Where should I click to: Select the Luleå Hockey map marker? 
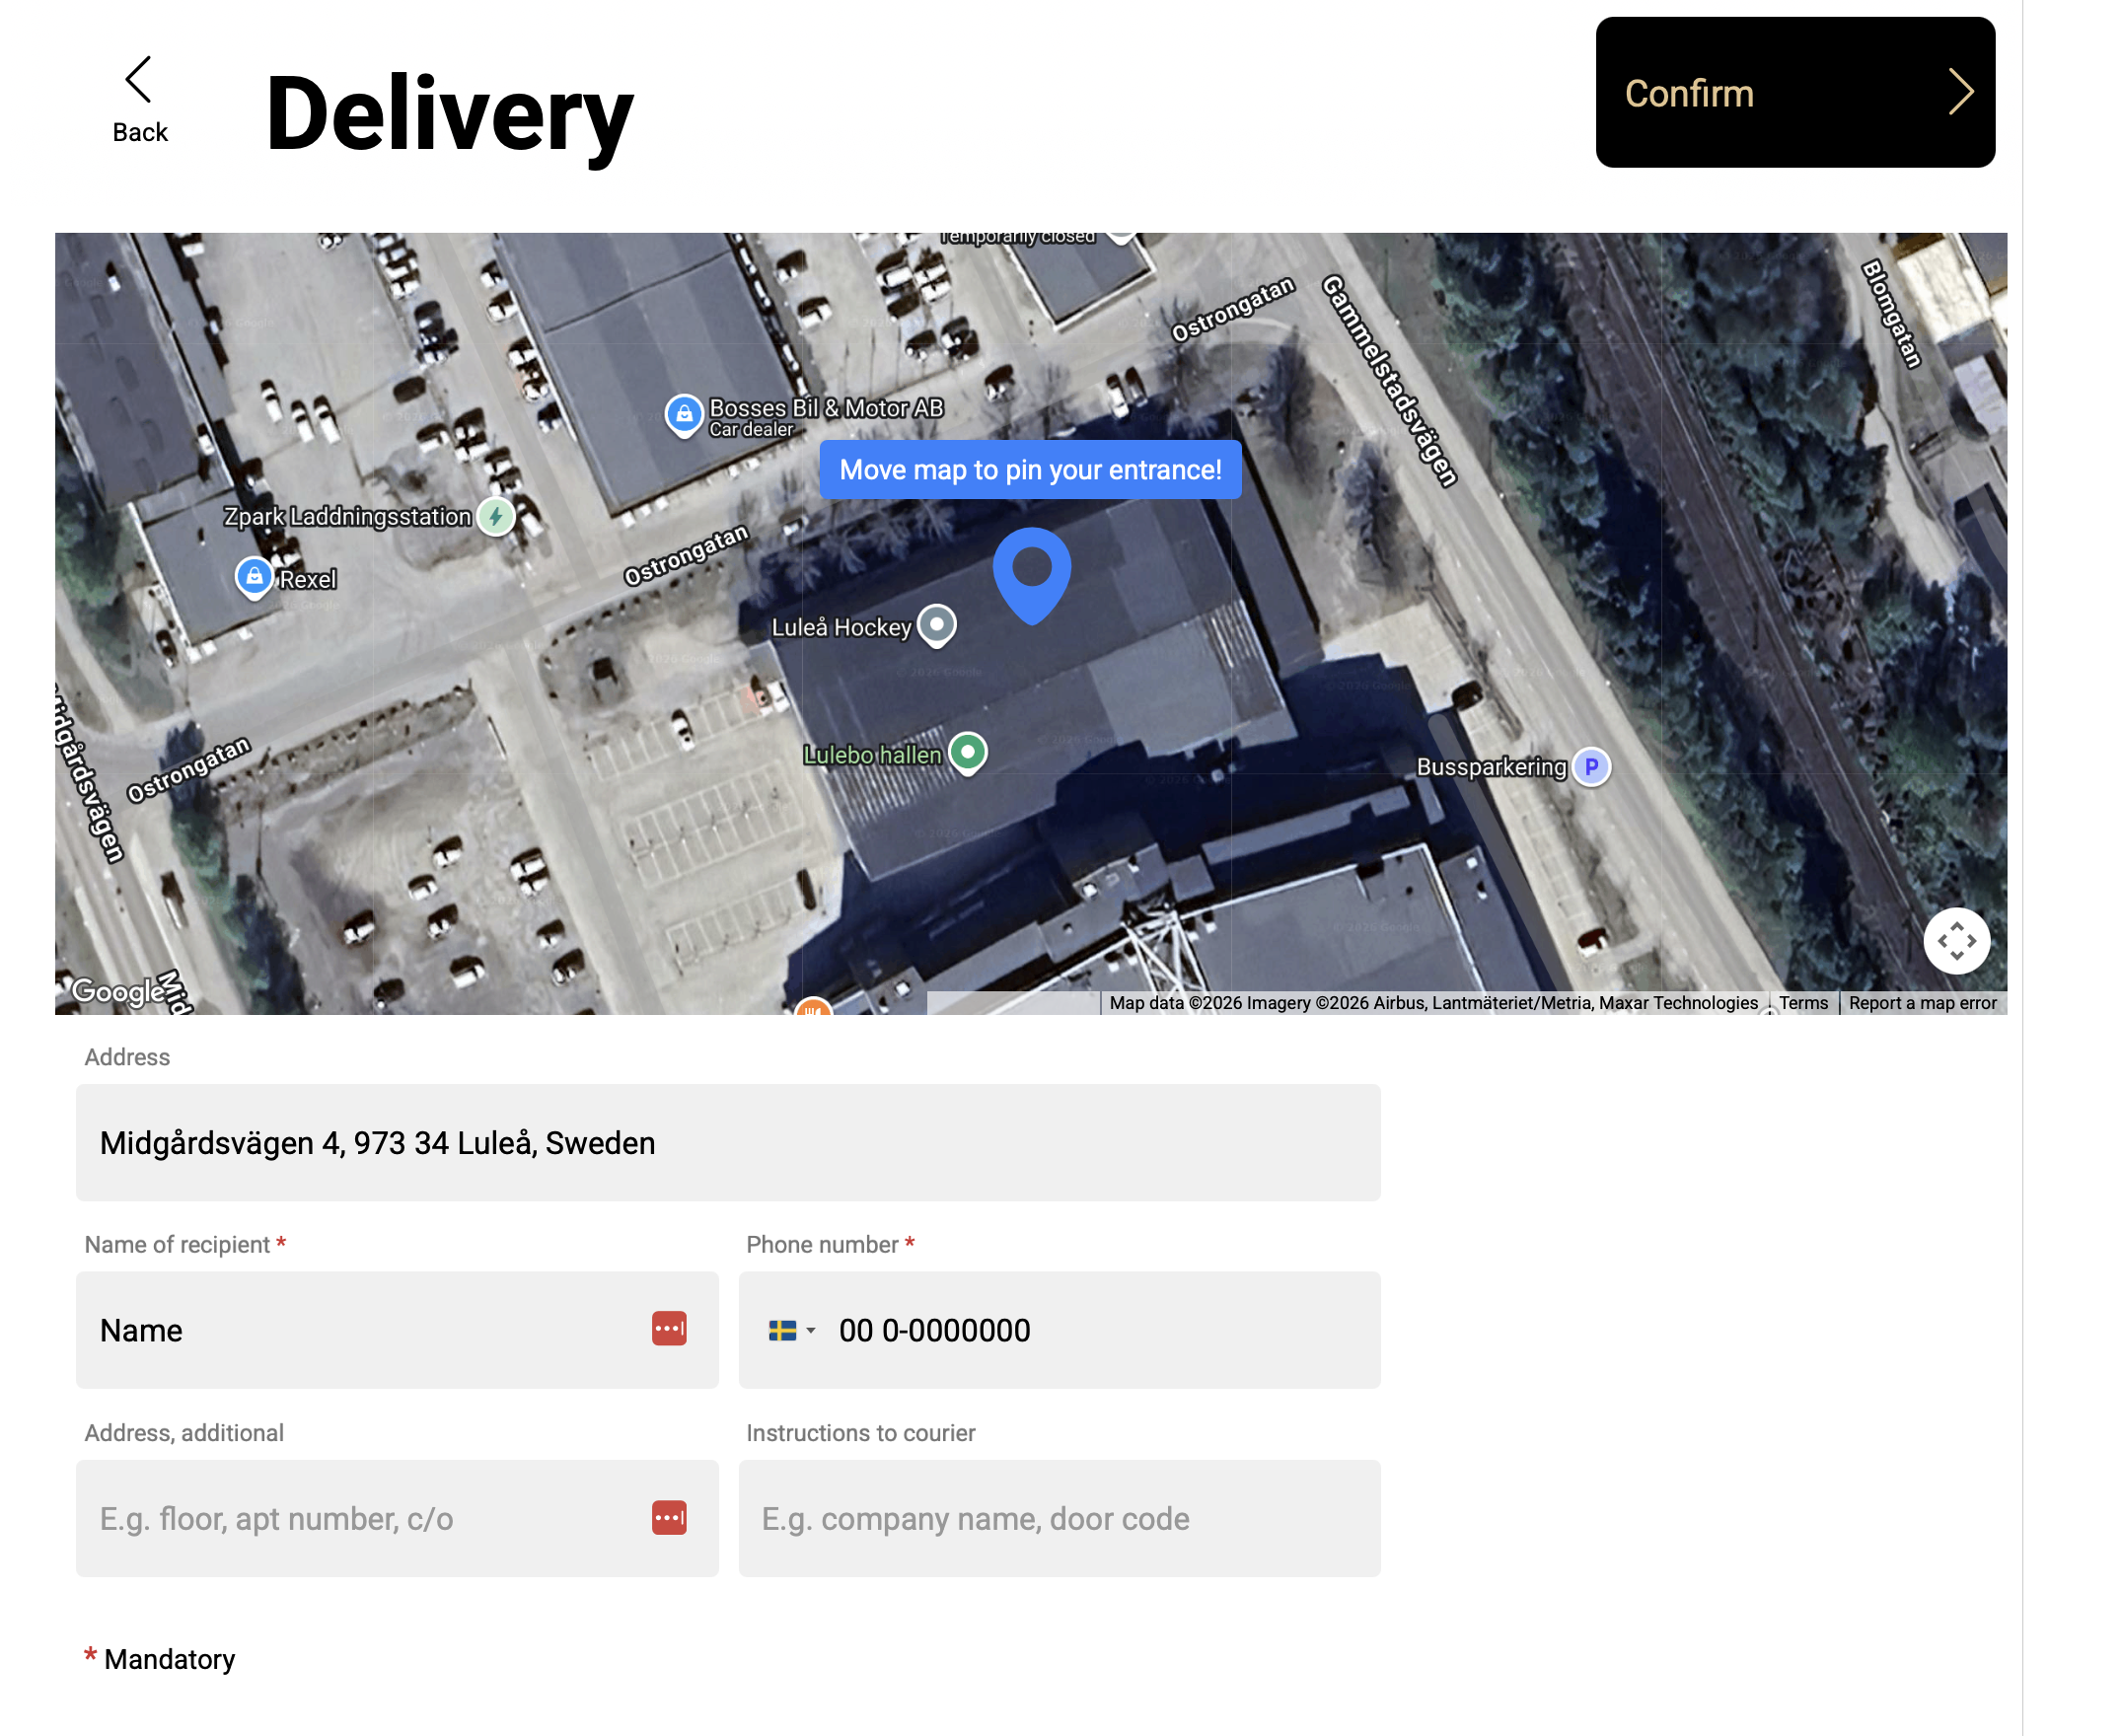(936, 627)
